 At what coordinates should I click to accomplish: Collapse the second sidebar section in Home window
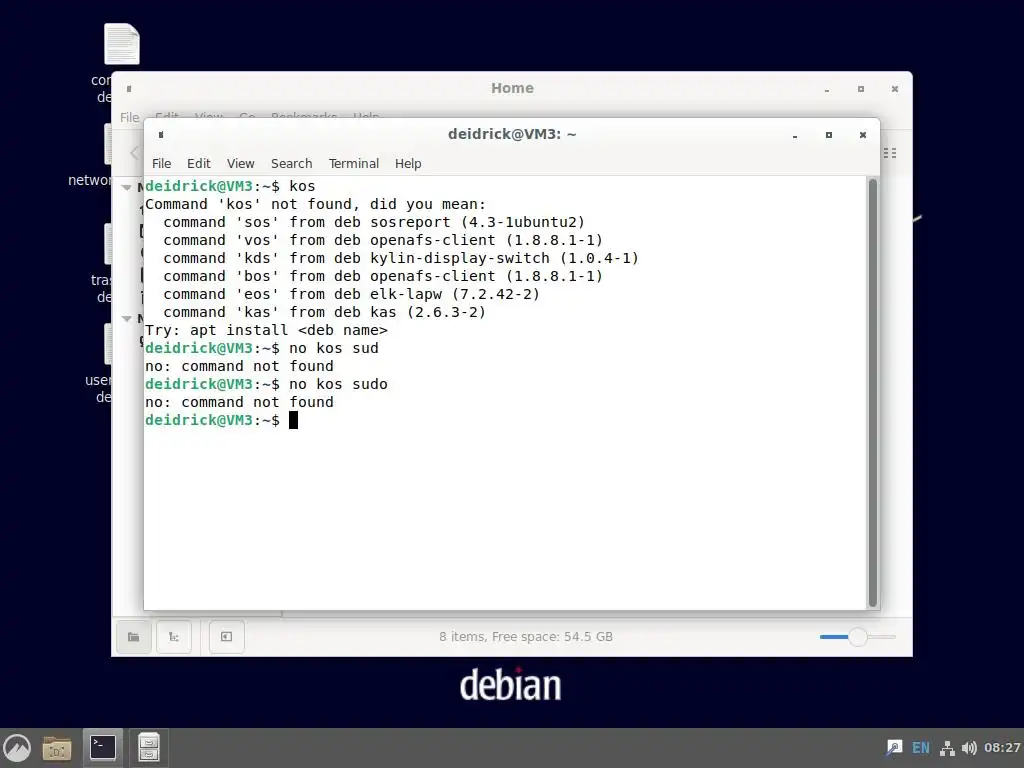[x=126, y=319]
